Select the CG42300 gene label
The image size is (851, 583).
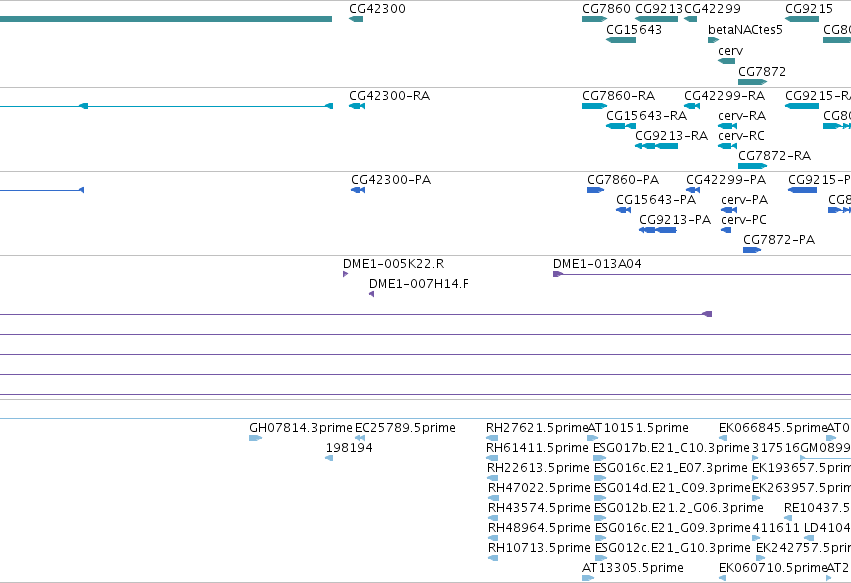tap(377, 9)
